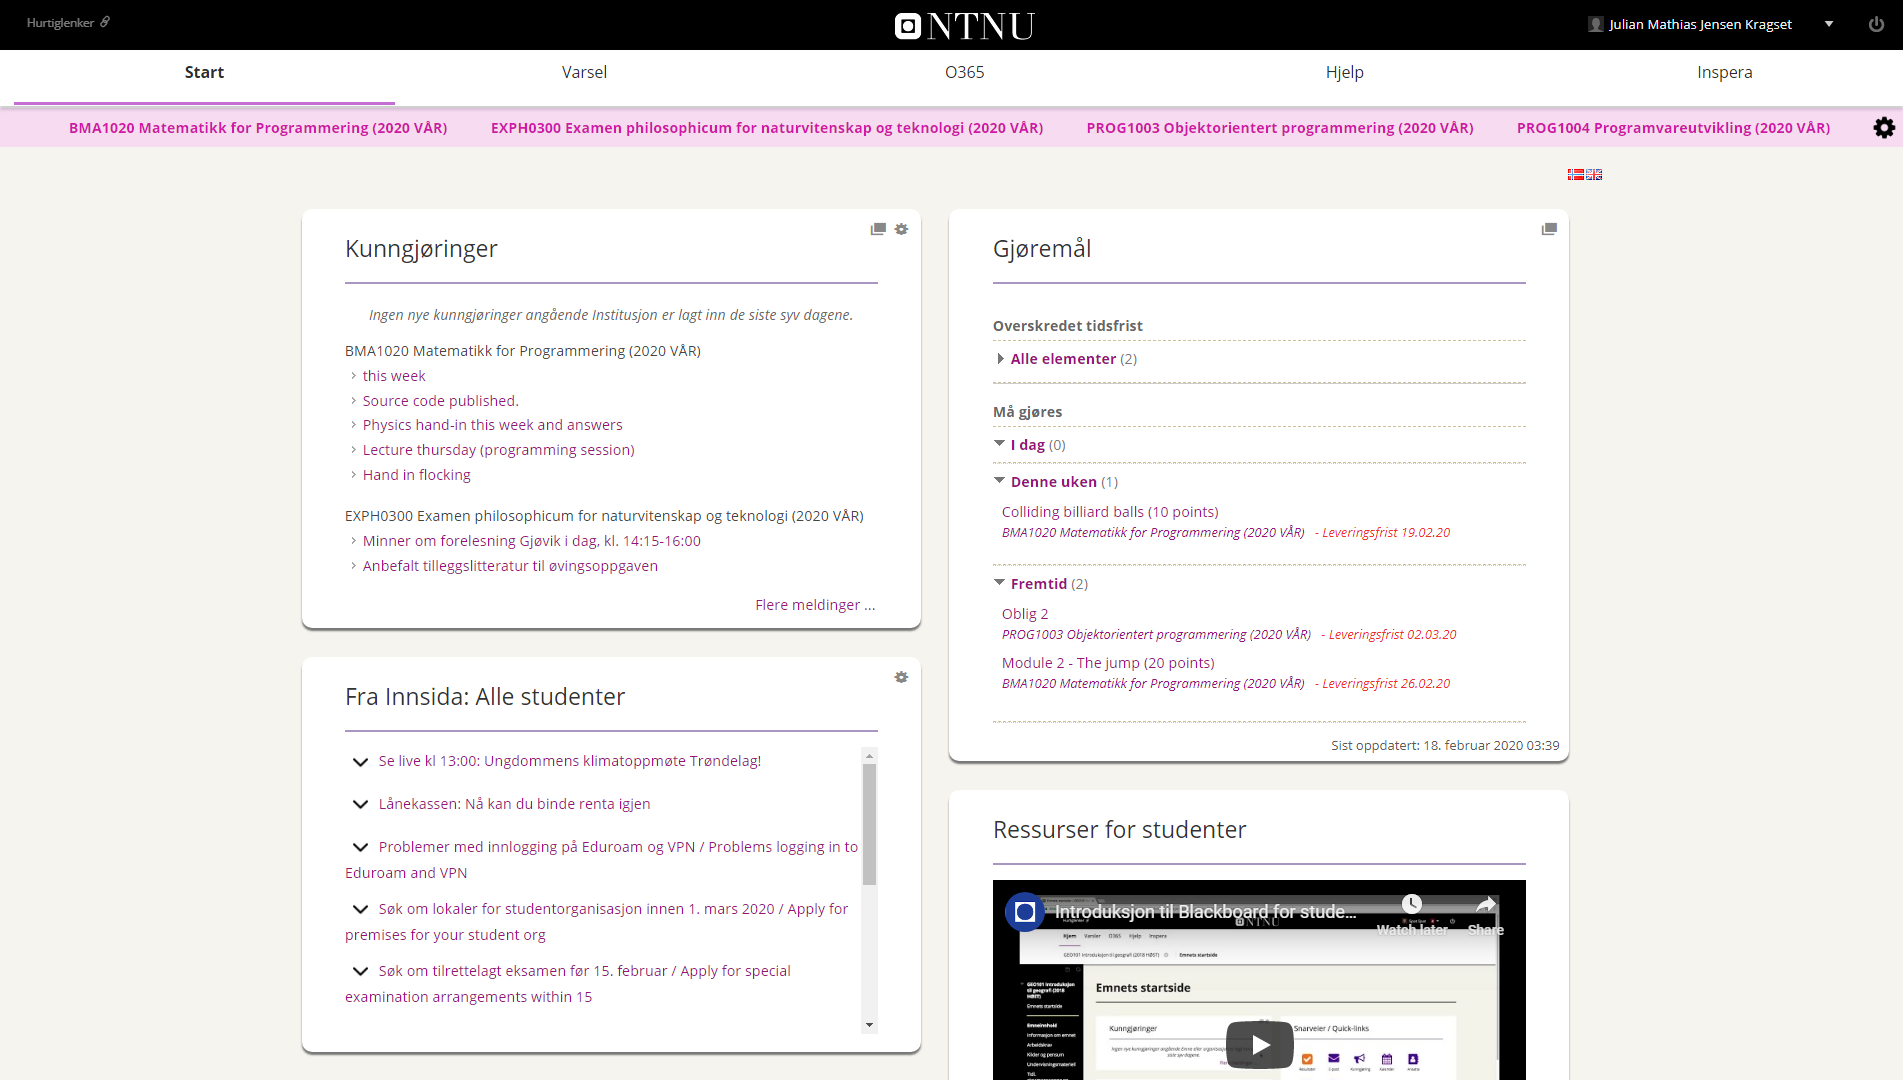Open Gjøremål in a new window
The width and height of the screenshot is (1903, 1080).
[x=1549, y=228]
